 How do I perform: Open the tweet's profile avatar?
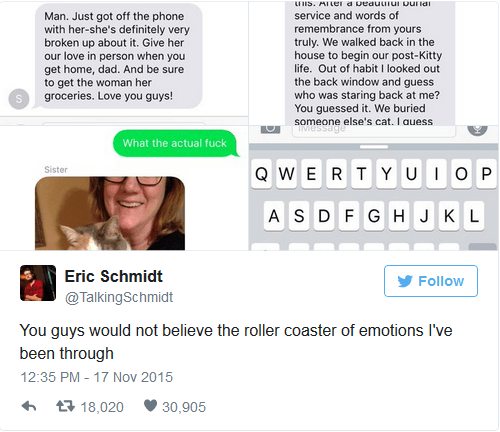click(x=38, y=283)
